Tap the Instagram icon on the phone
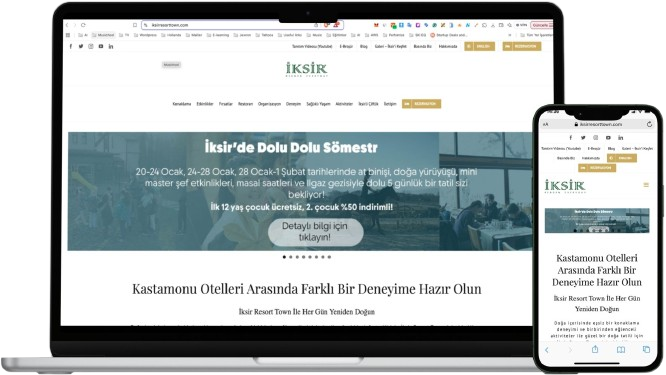 pyautogui.click(x=595, y=138)
